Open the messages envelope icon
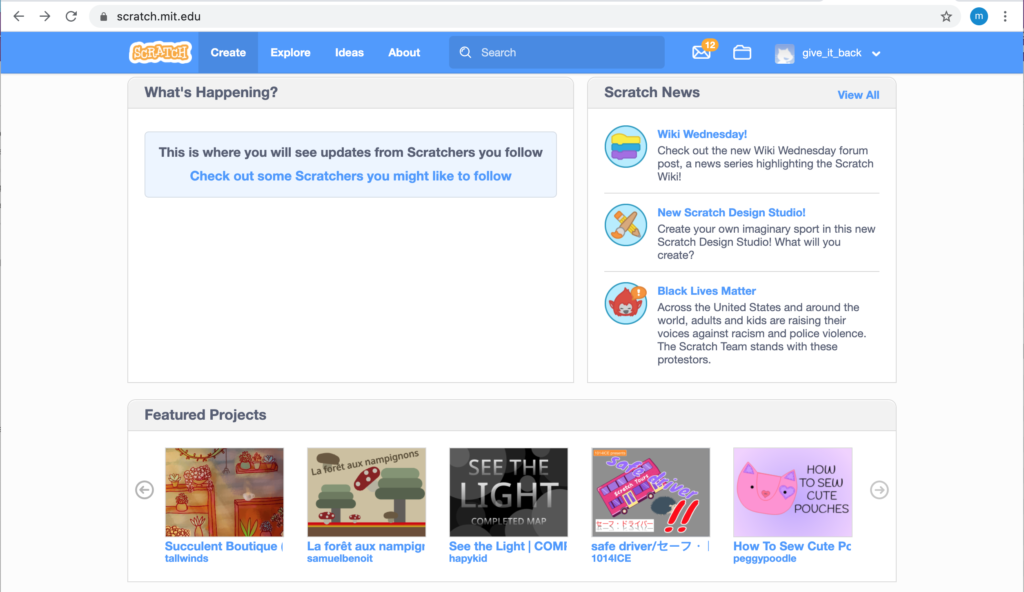1024x592 pixels. (x=702, y=53)
